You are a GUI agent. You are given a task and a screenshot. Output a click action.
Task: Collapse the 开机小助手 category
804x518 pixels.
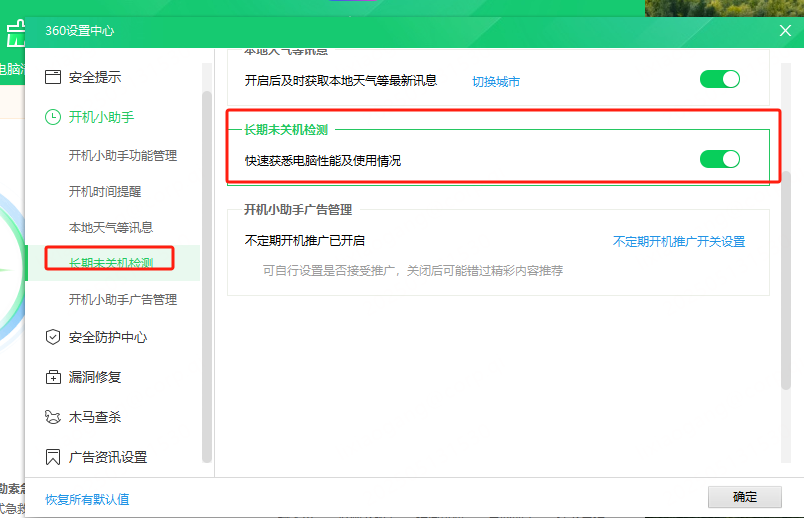[101, 117]
